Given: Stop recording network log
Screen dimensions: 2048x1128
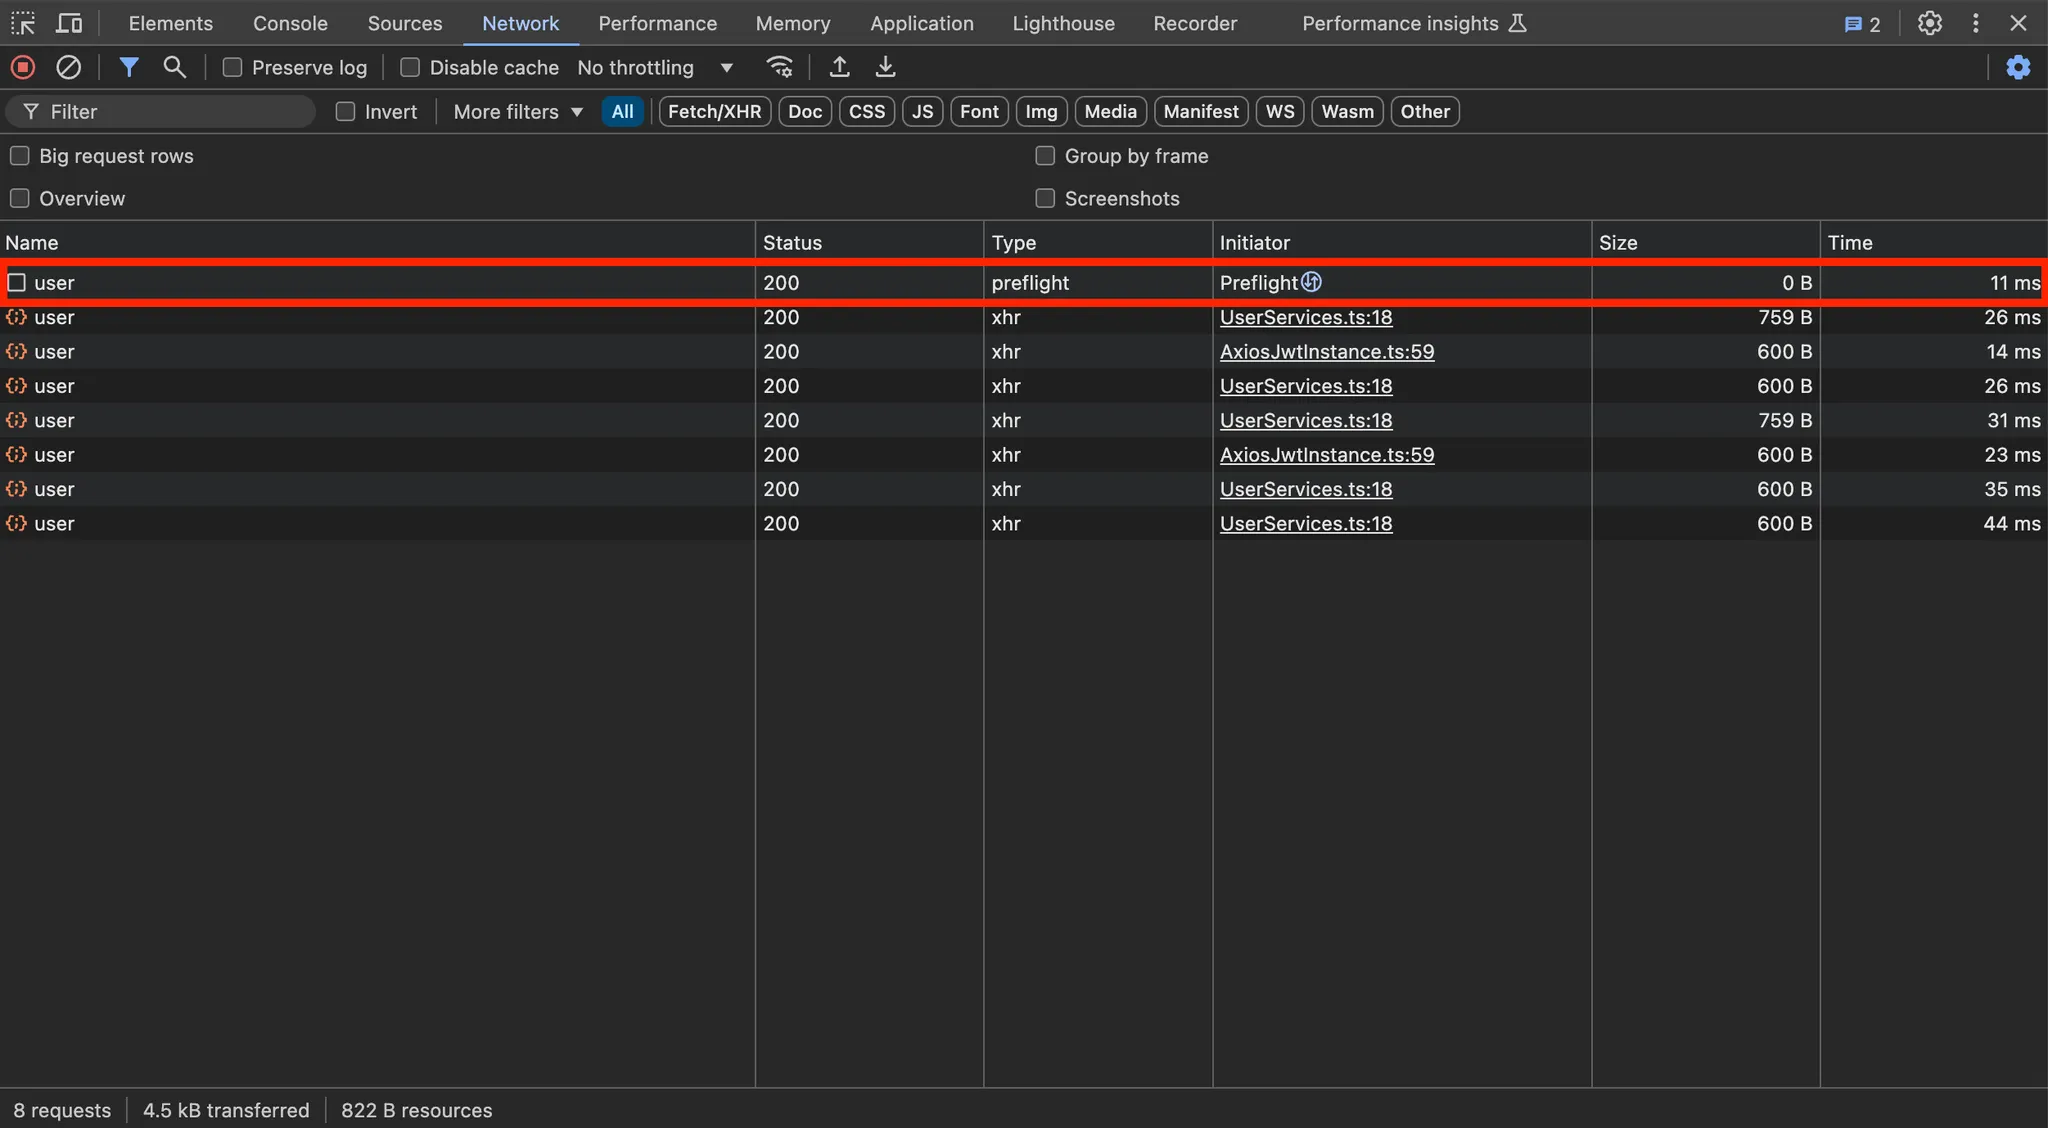Looking at the screenshot, I should click(x=22, y=67).
